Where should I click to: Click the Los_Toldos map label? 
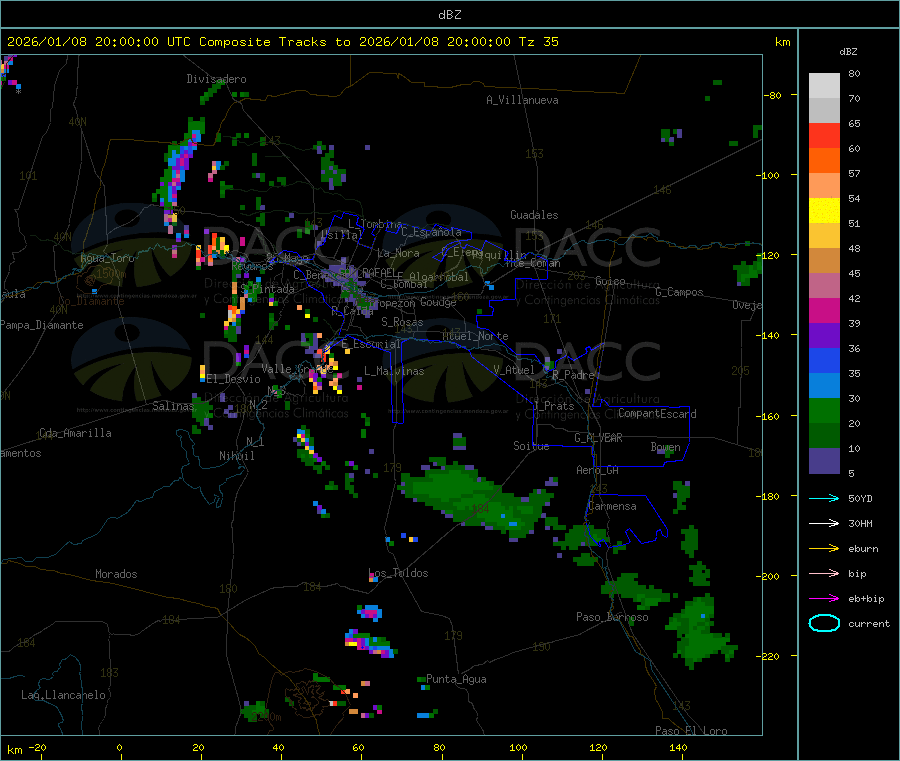pos(398,573)
